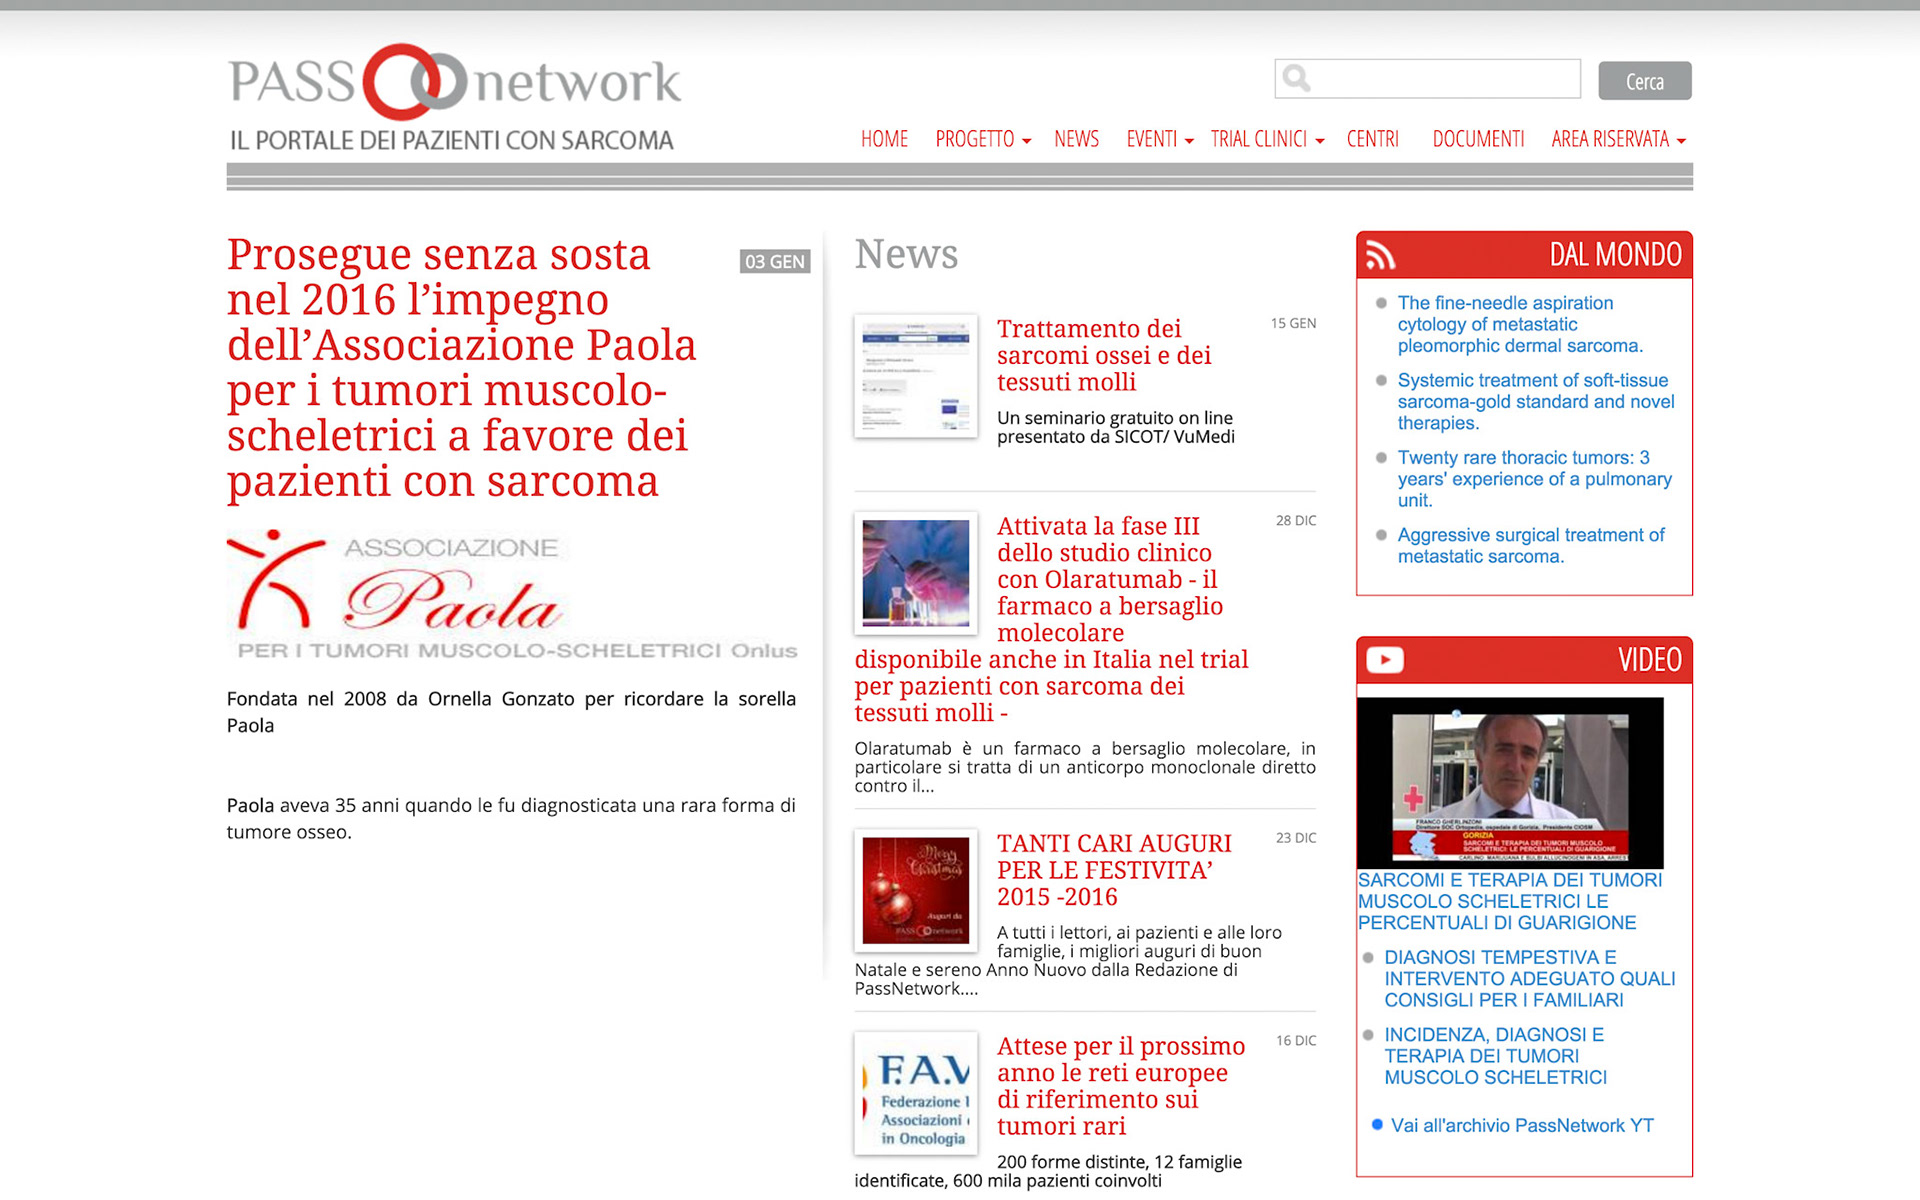The width and height of the screenshot is (1920, 1200).
Task: Click the 28 DIC date label
Action: point(1296,520)
